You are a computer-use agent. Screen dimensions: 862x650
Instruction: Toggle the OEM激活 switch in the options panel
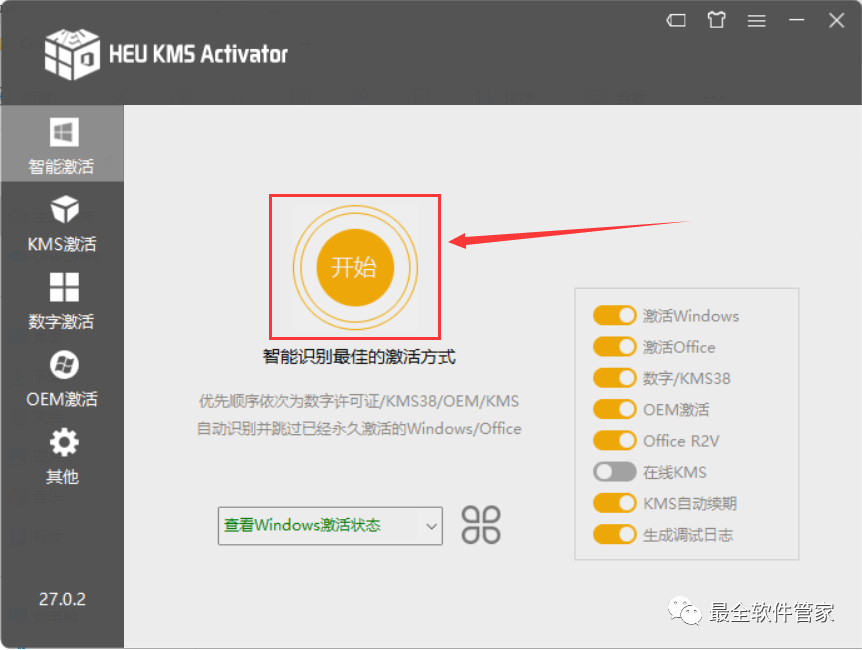(x=615, y=410)
